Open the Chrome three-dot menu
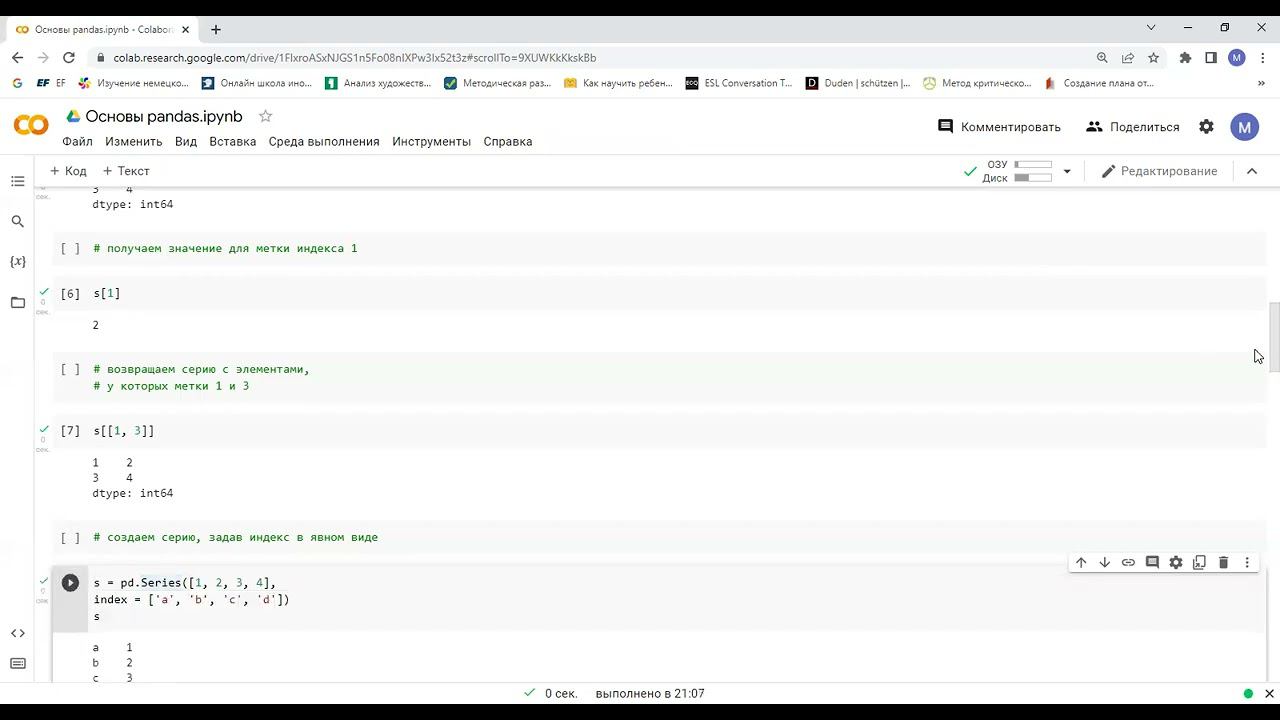The height and width of the screenshot is (720, 1280). (1263, 58)
